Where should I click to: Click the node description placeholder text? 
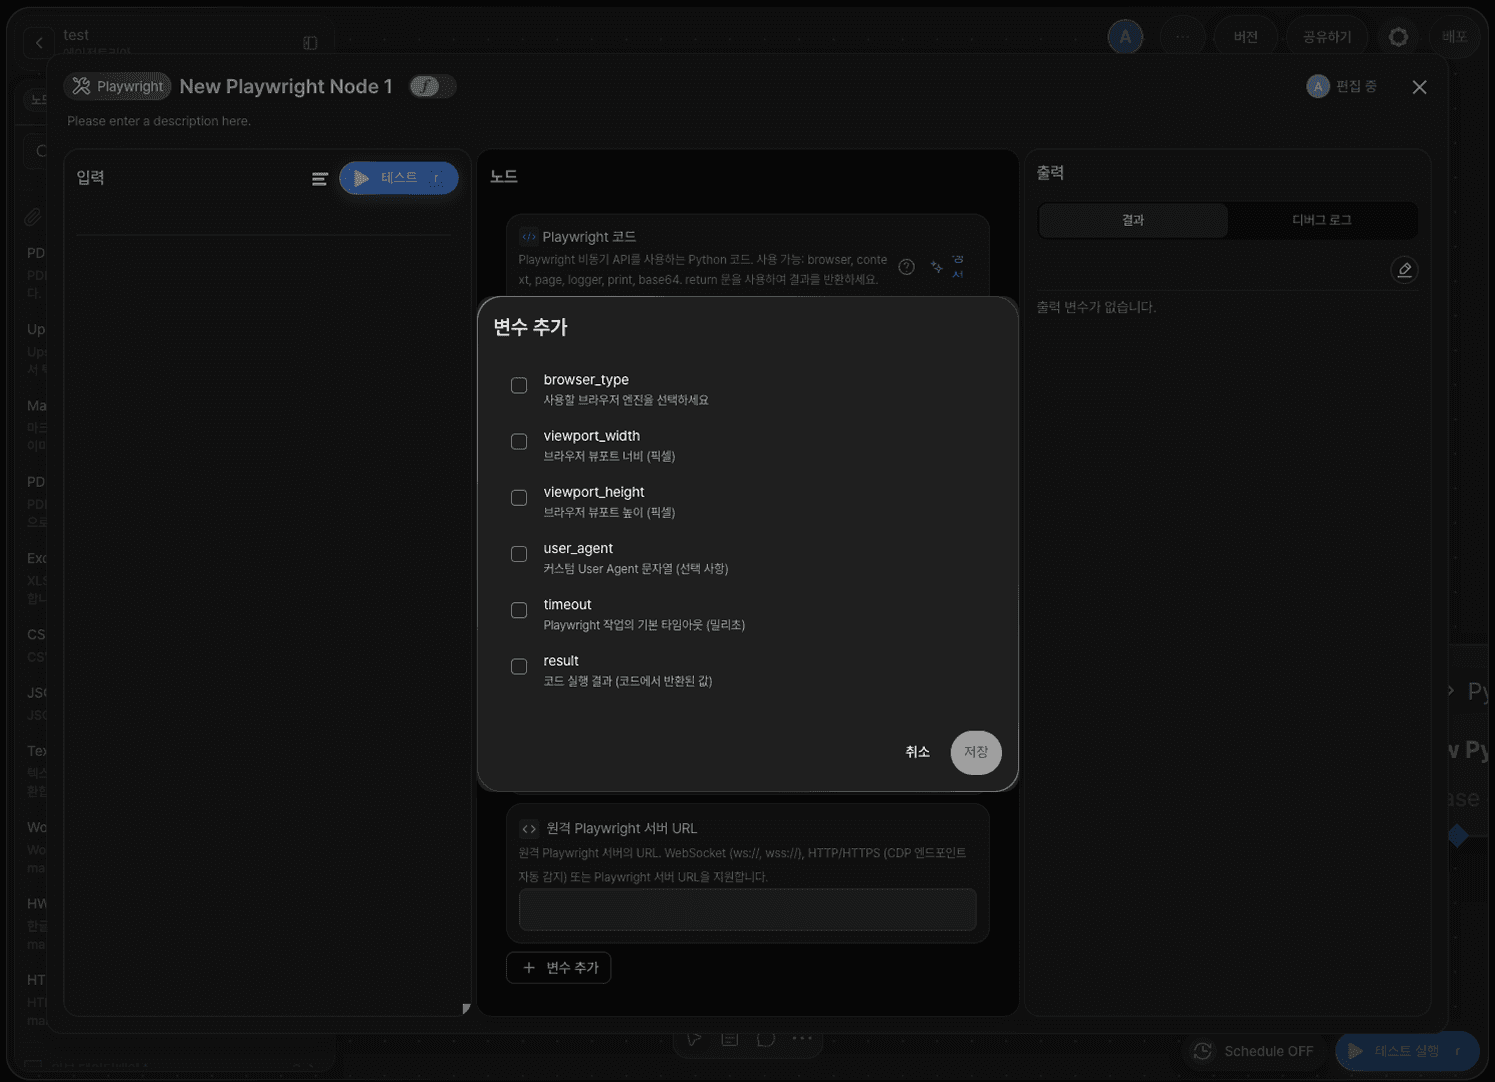(159, 121)
